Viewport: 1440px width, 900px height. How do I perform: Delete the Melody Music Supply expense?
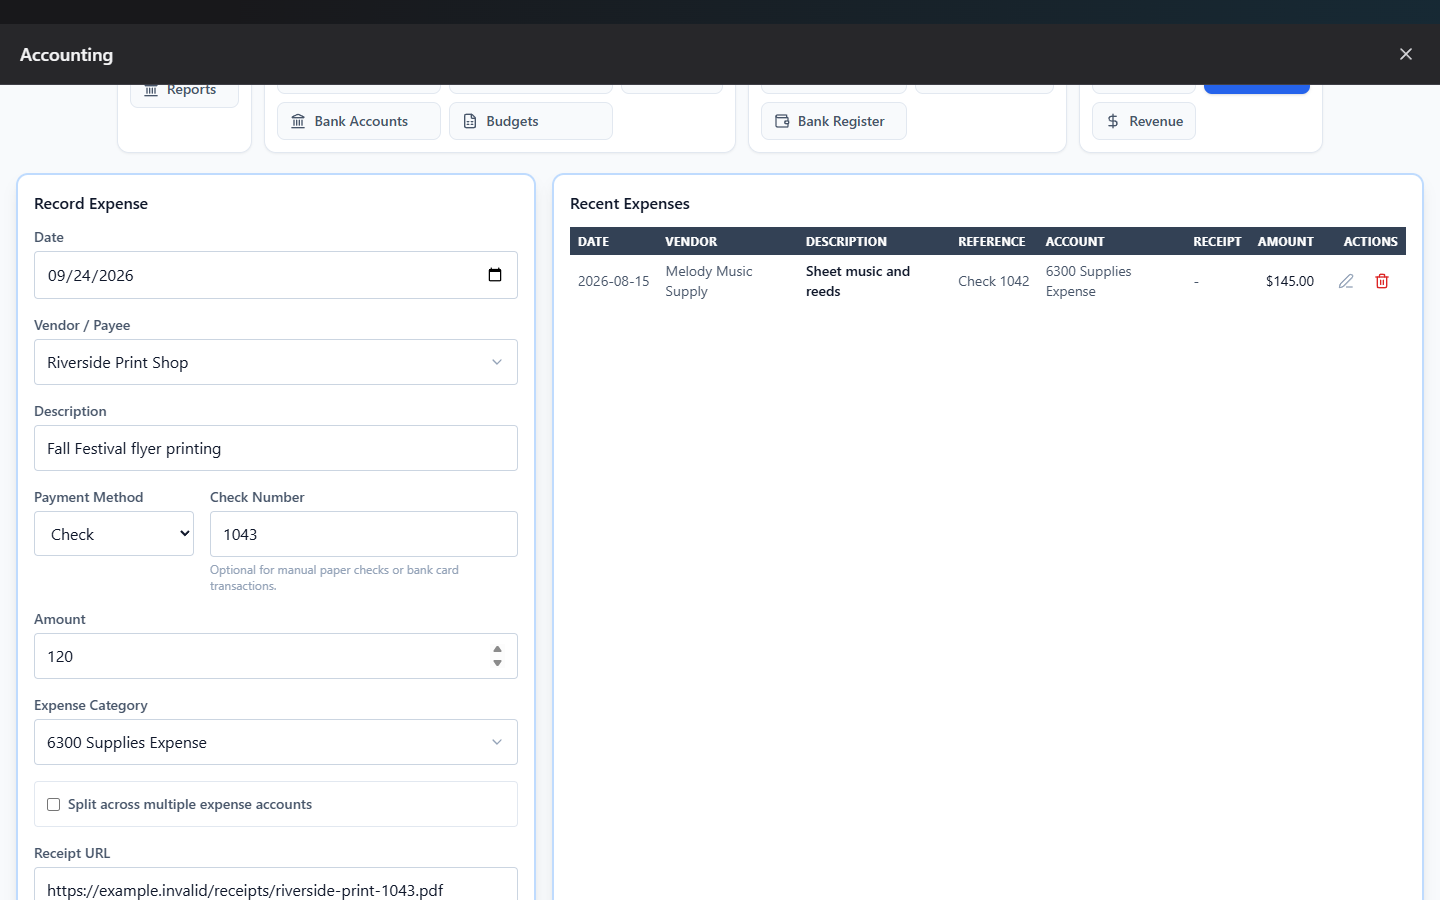click(x=1382, y=281)
